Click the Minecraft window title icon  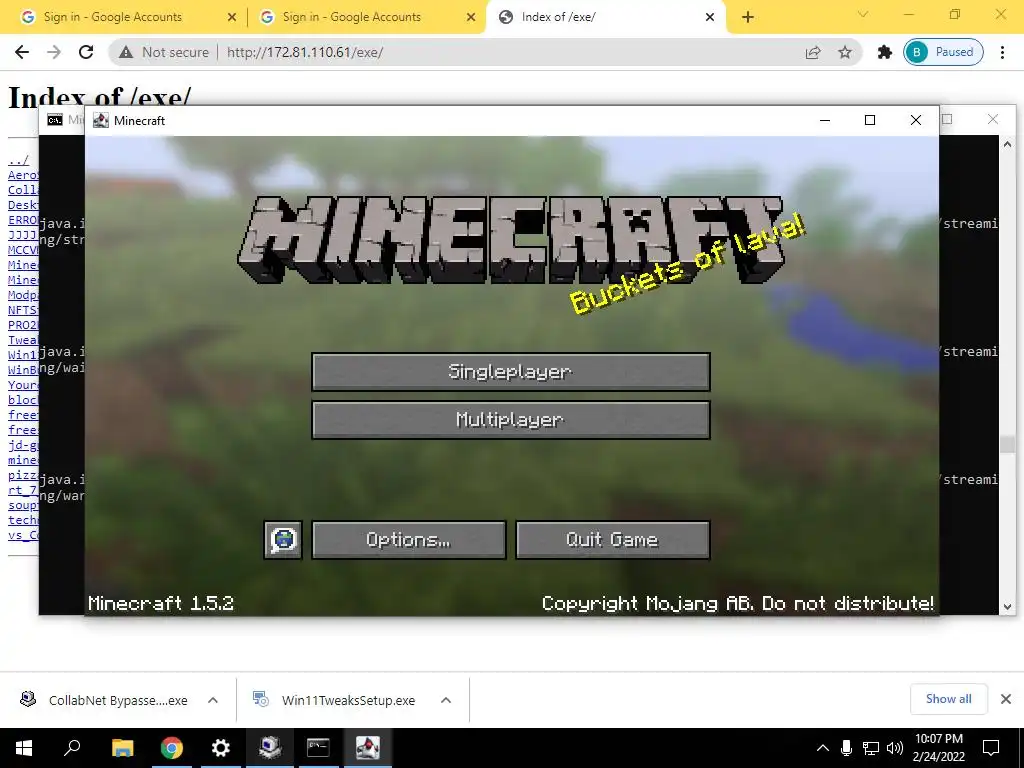[101, 120]
